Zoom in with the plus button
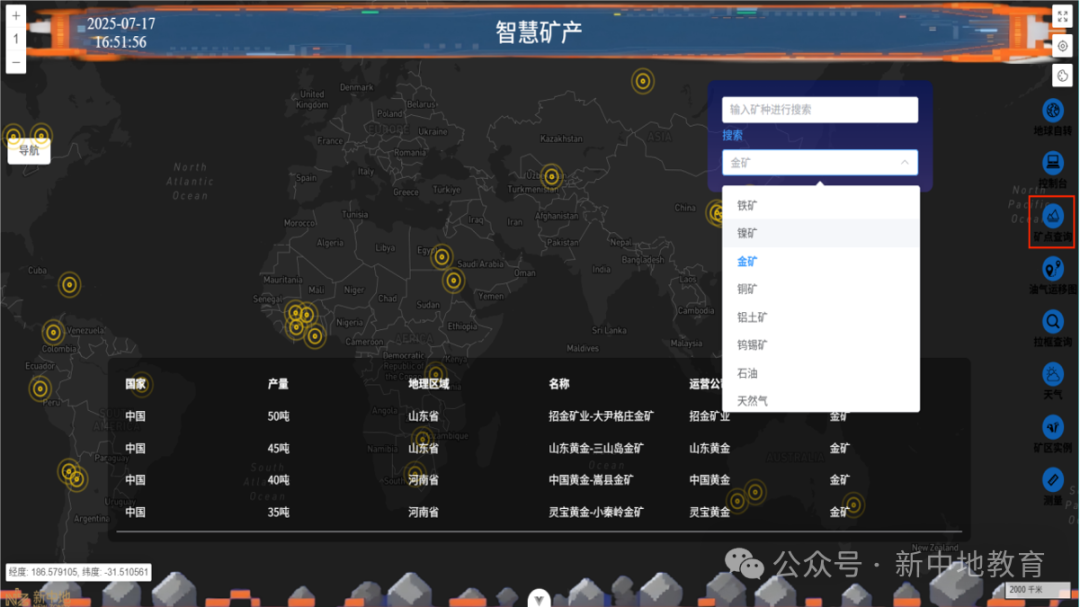Image resolution: width=1080 pixels, height=607 pixels. point(16,16)
